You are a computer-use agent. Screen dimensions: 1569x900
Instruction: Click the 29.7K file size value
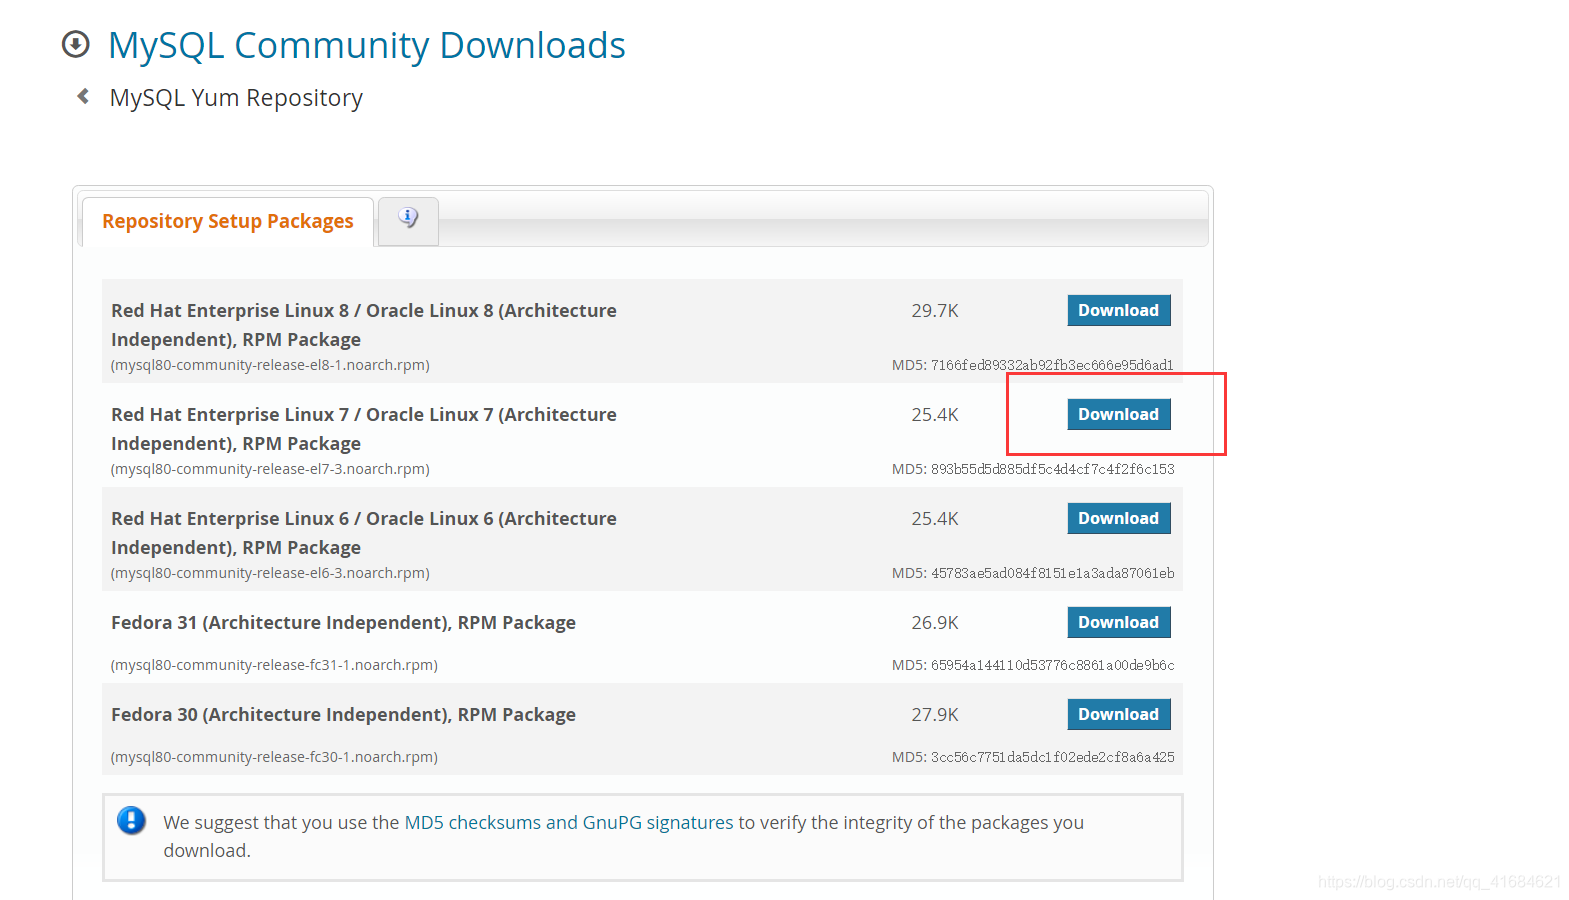point(935,311)
